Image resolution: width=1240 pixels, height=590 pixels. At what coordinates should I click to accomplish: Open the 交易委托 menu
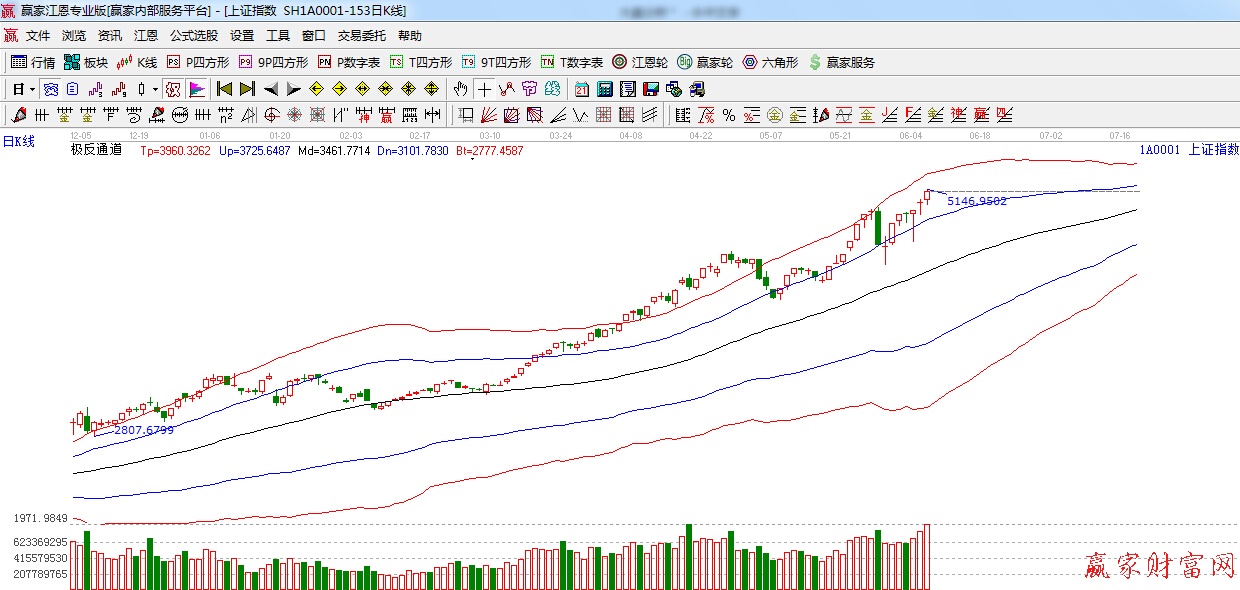[x=361, y=35]
